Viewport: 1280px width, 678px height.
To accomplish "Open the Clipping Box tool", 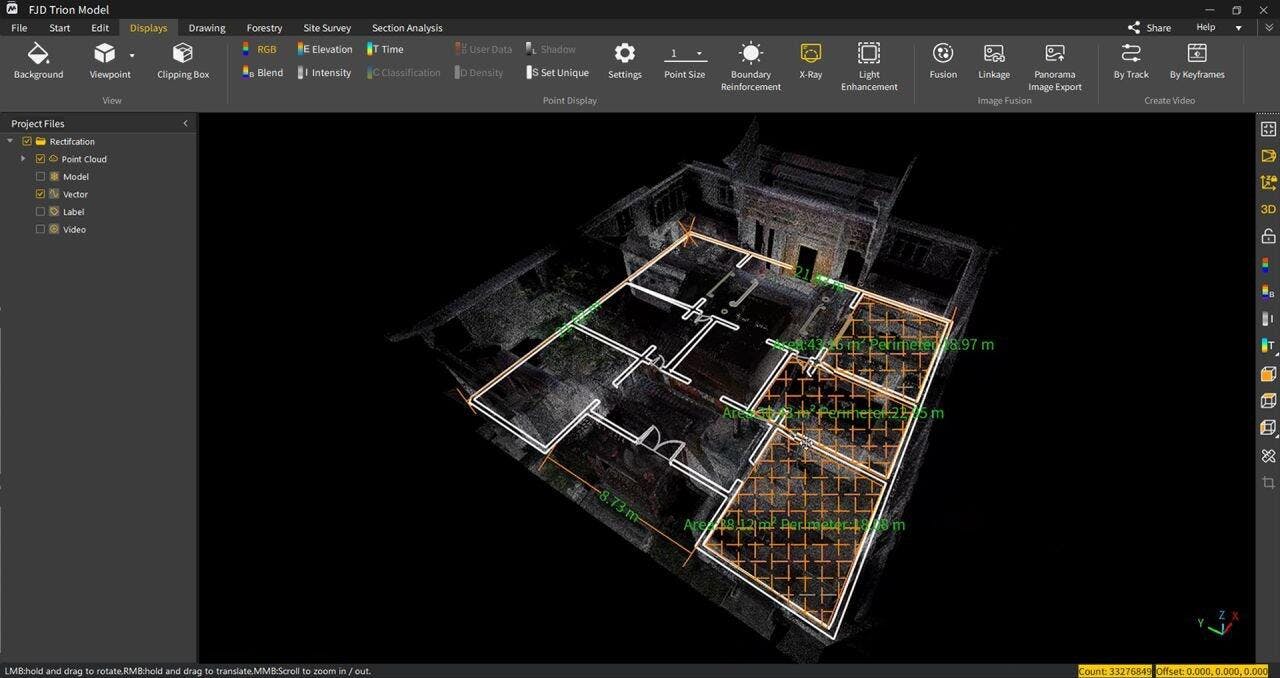I will 182,61.
